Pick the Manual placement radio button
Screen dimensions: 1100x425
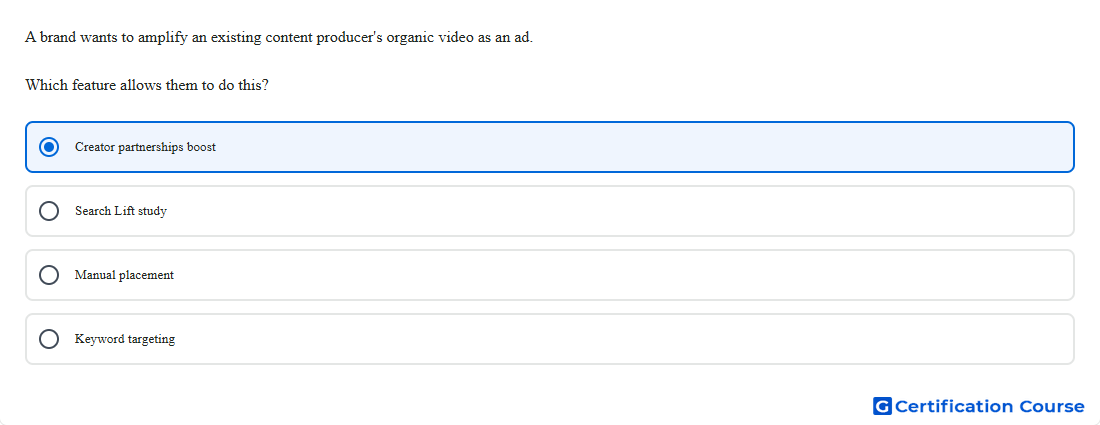(49, 275)
